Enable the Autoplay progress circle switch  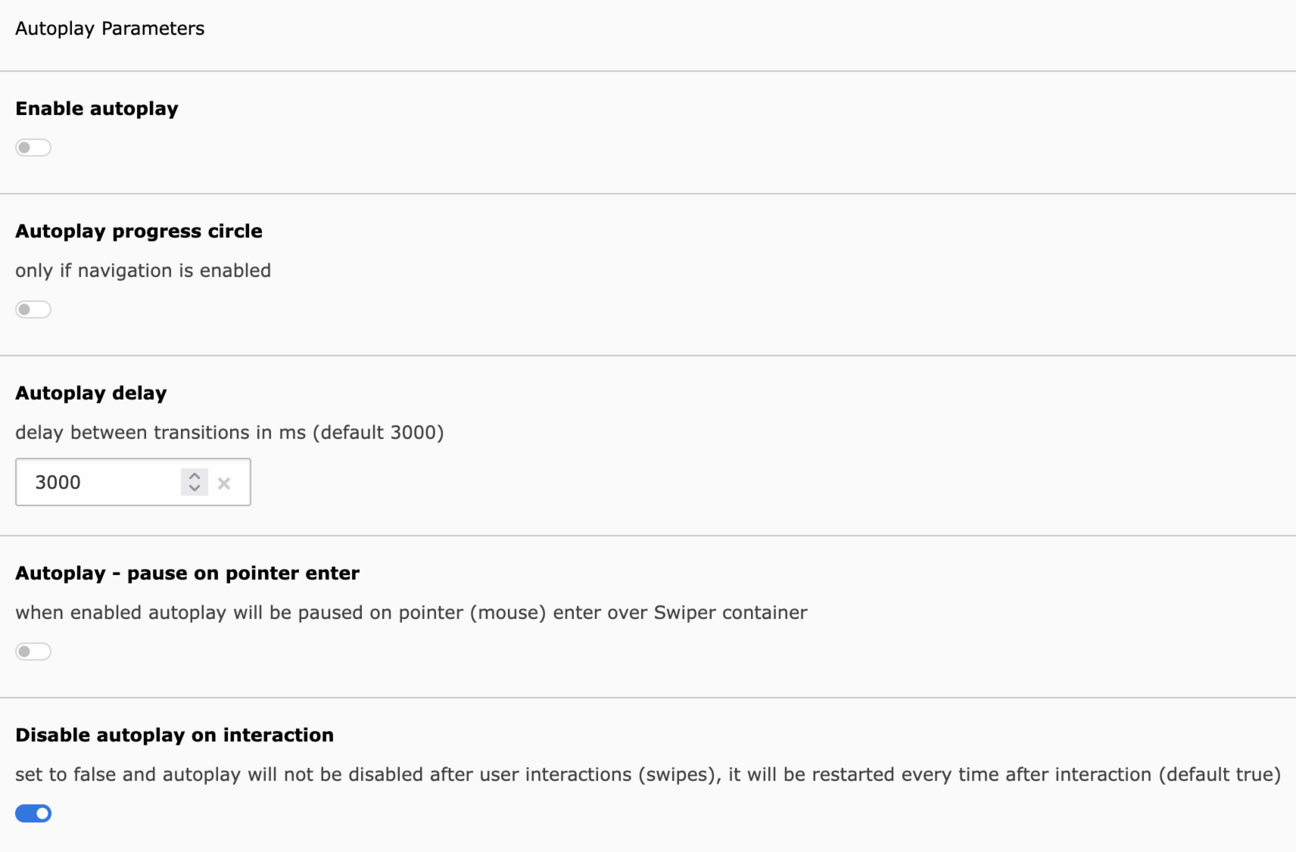[33, 309]
